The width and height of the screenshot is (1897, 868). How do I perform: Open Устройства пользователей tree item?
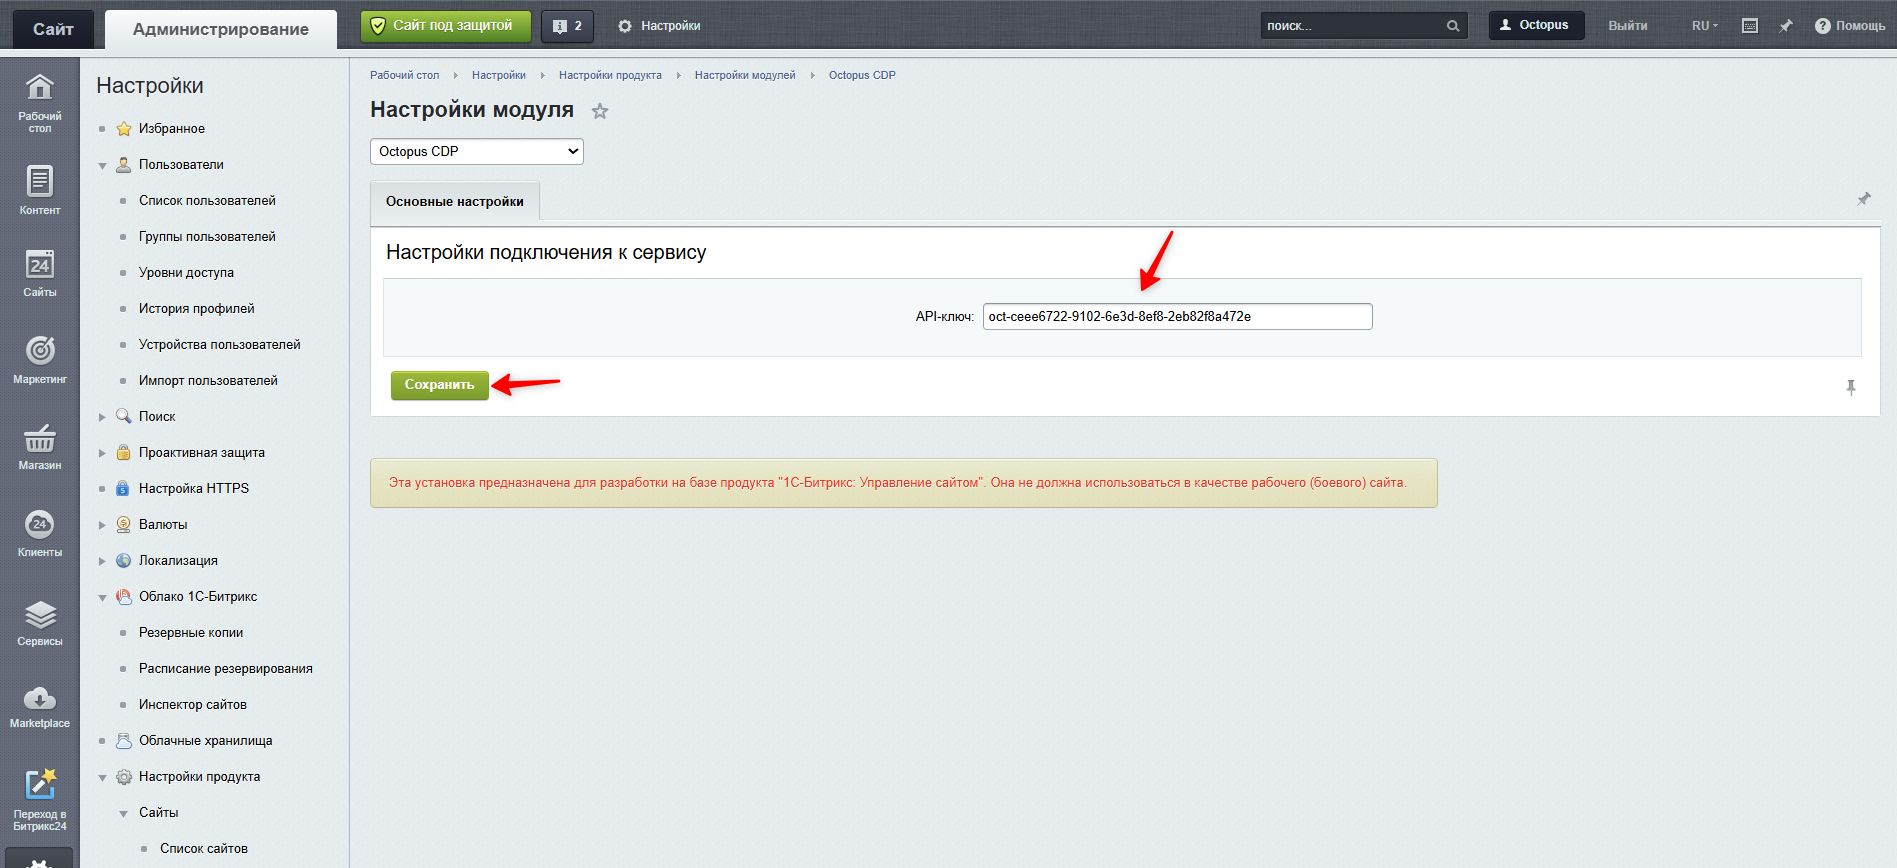(x=220, y=344)
